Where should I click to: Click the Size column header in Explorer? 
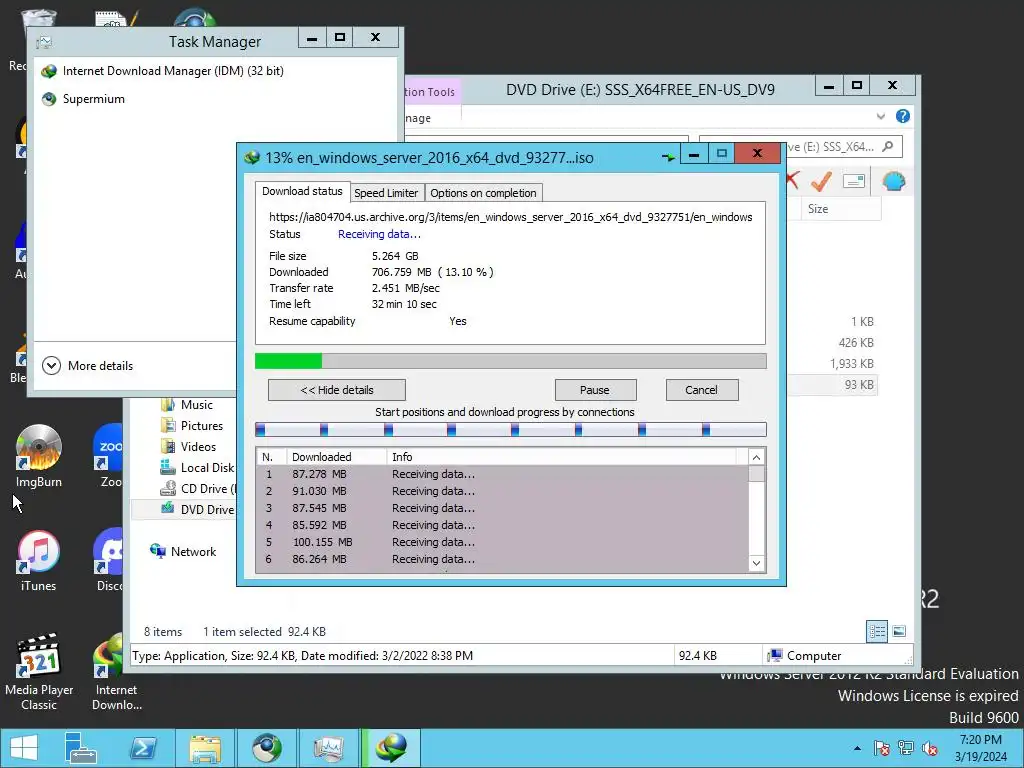841,209
